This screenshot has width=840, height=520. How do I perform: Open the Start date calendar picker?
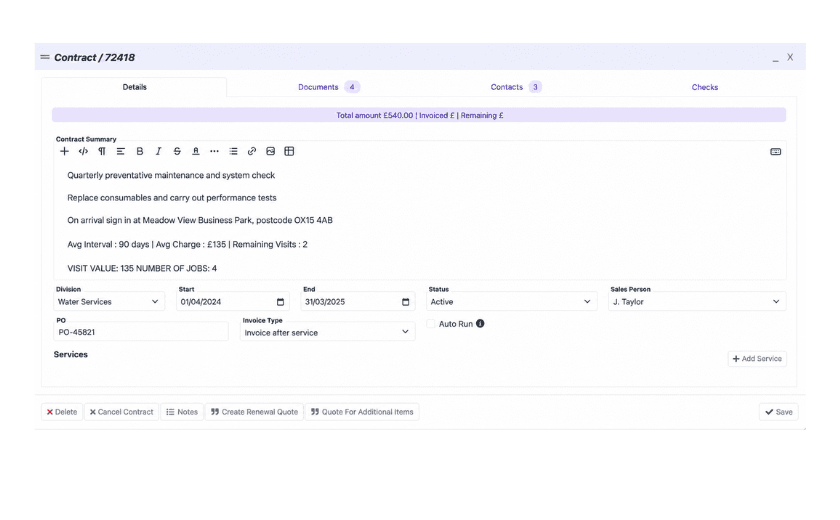(x=280, y=302)
